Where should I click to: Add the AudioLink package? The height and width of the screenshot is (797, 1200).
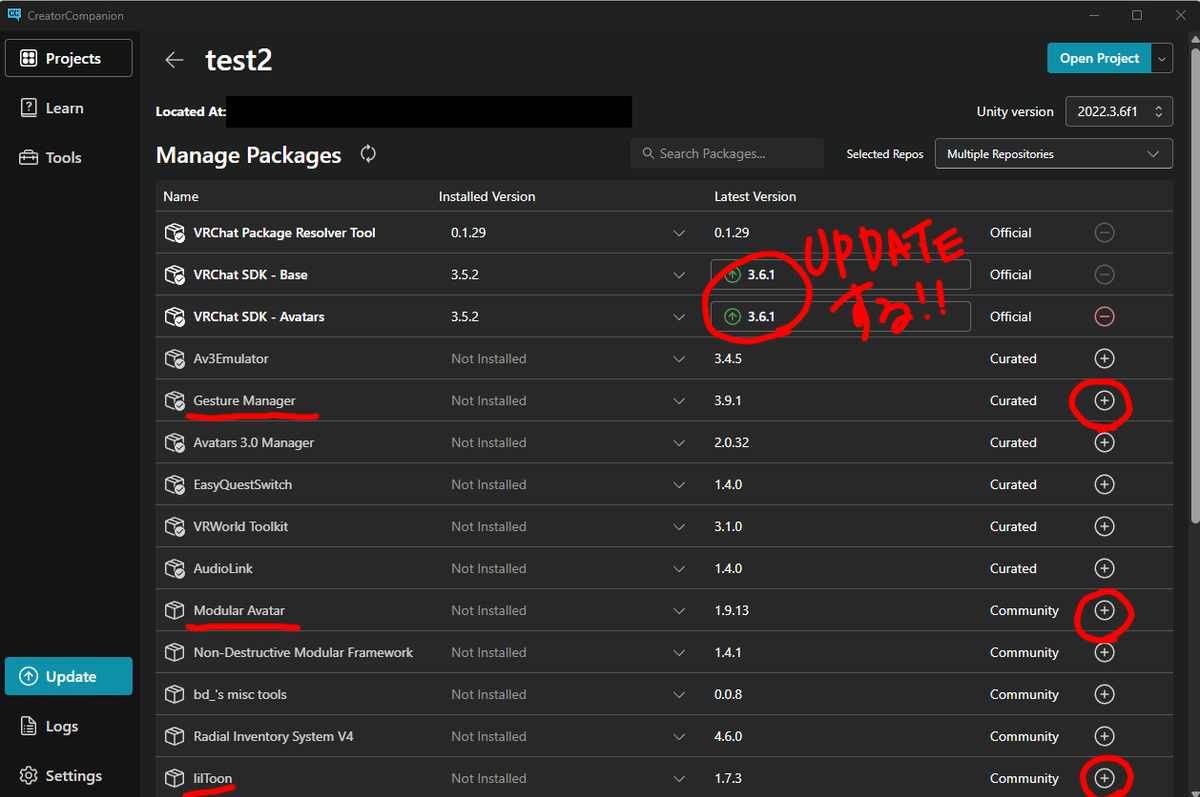1104,568
